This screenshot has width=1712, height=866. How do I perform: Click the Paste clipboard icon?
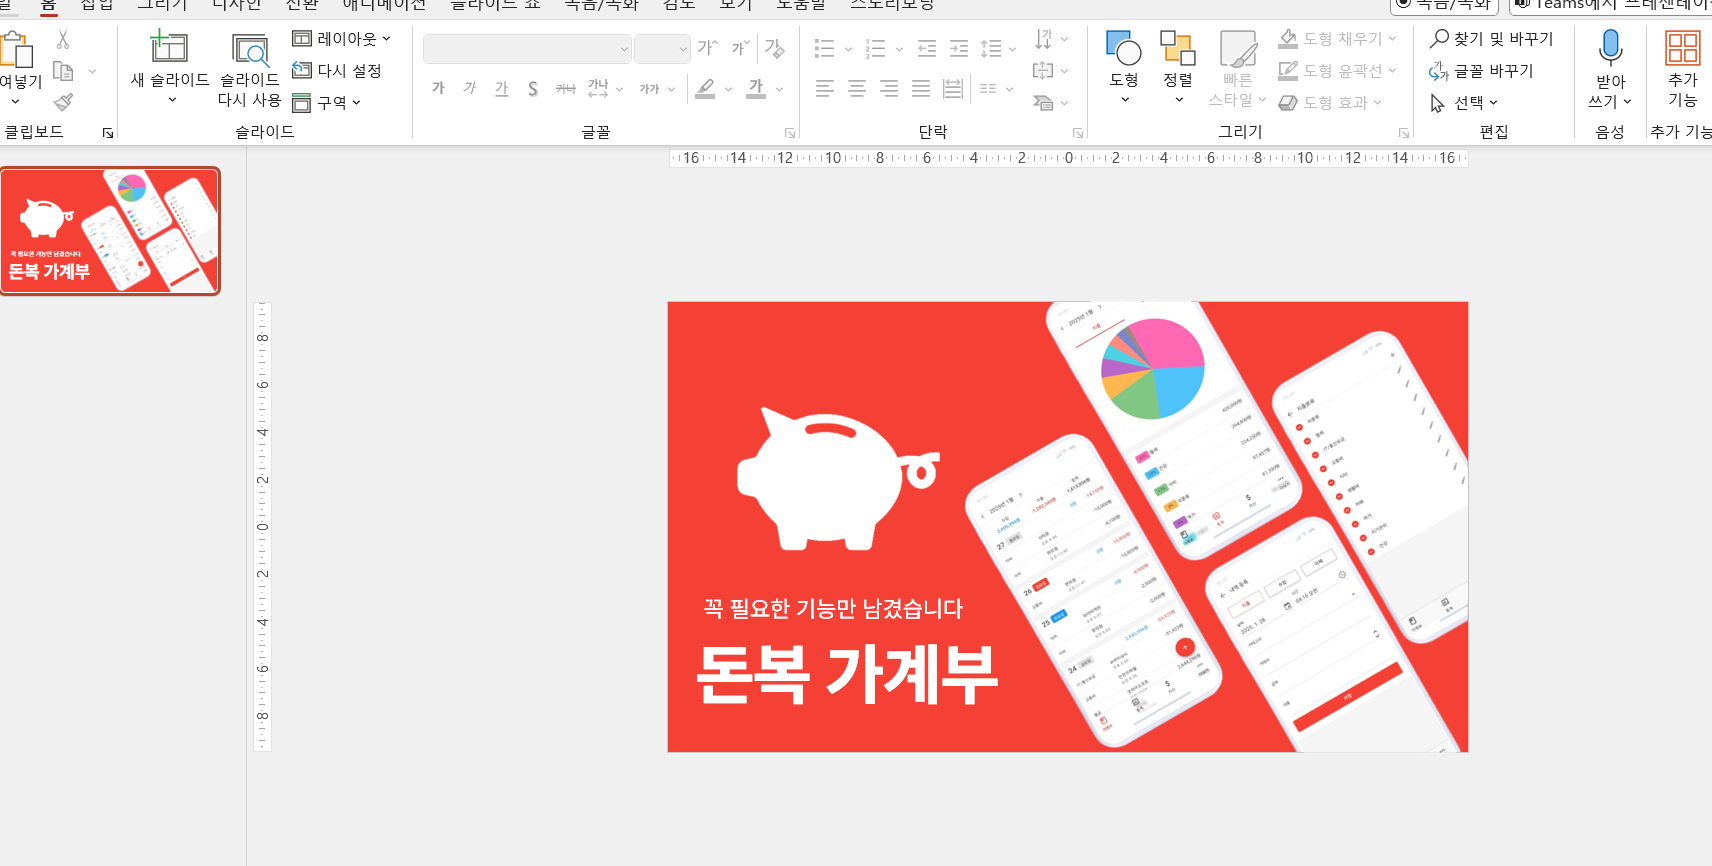pyautogui.click(x=17, y=49)
